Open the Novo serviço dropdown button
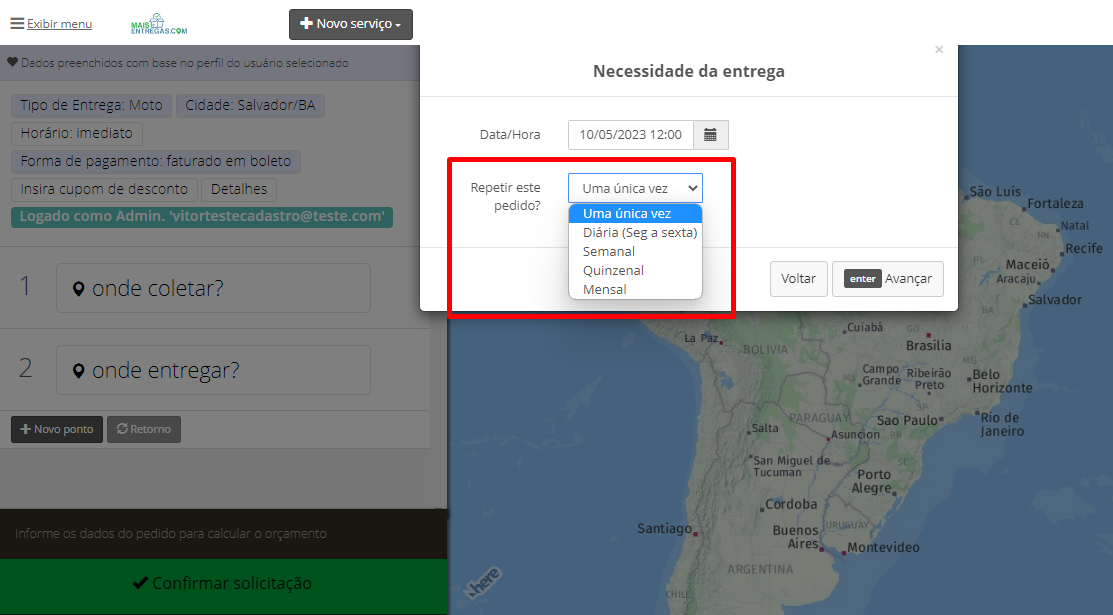 [x=351, y=24]
